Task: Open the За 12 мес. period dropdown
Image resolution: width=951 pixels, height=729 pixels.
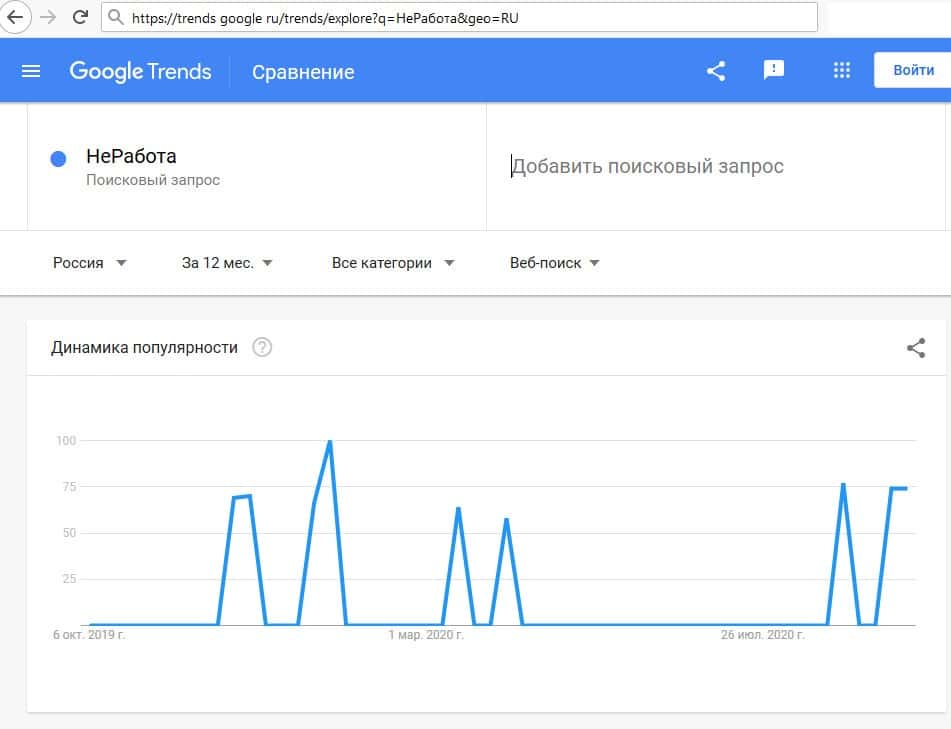Action: pyautogui.click(x=227, y=263)
